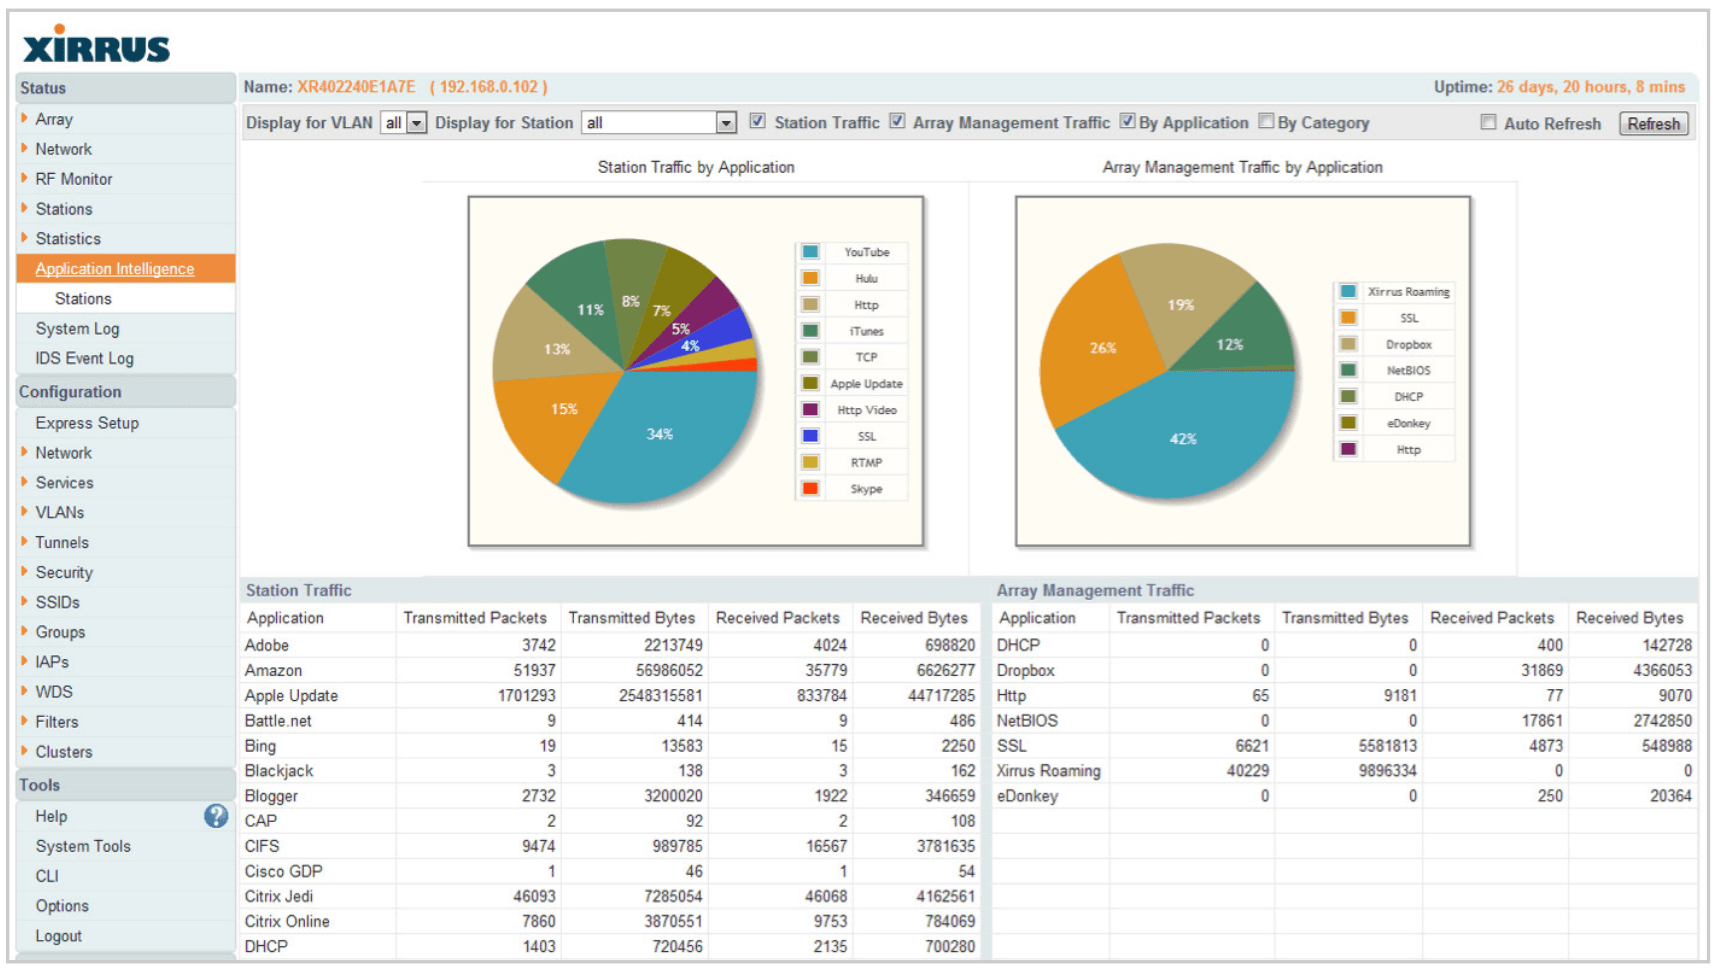Click the Status section header

click(125, 88)
